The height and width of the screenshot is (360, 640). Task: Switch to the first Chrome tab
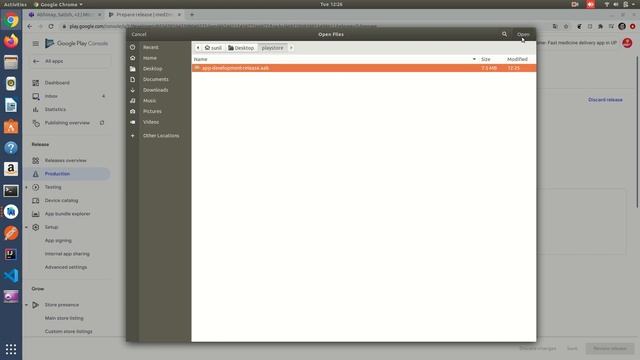coord(64,15)
